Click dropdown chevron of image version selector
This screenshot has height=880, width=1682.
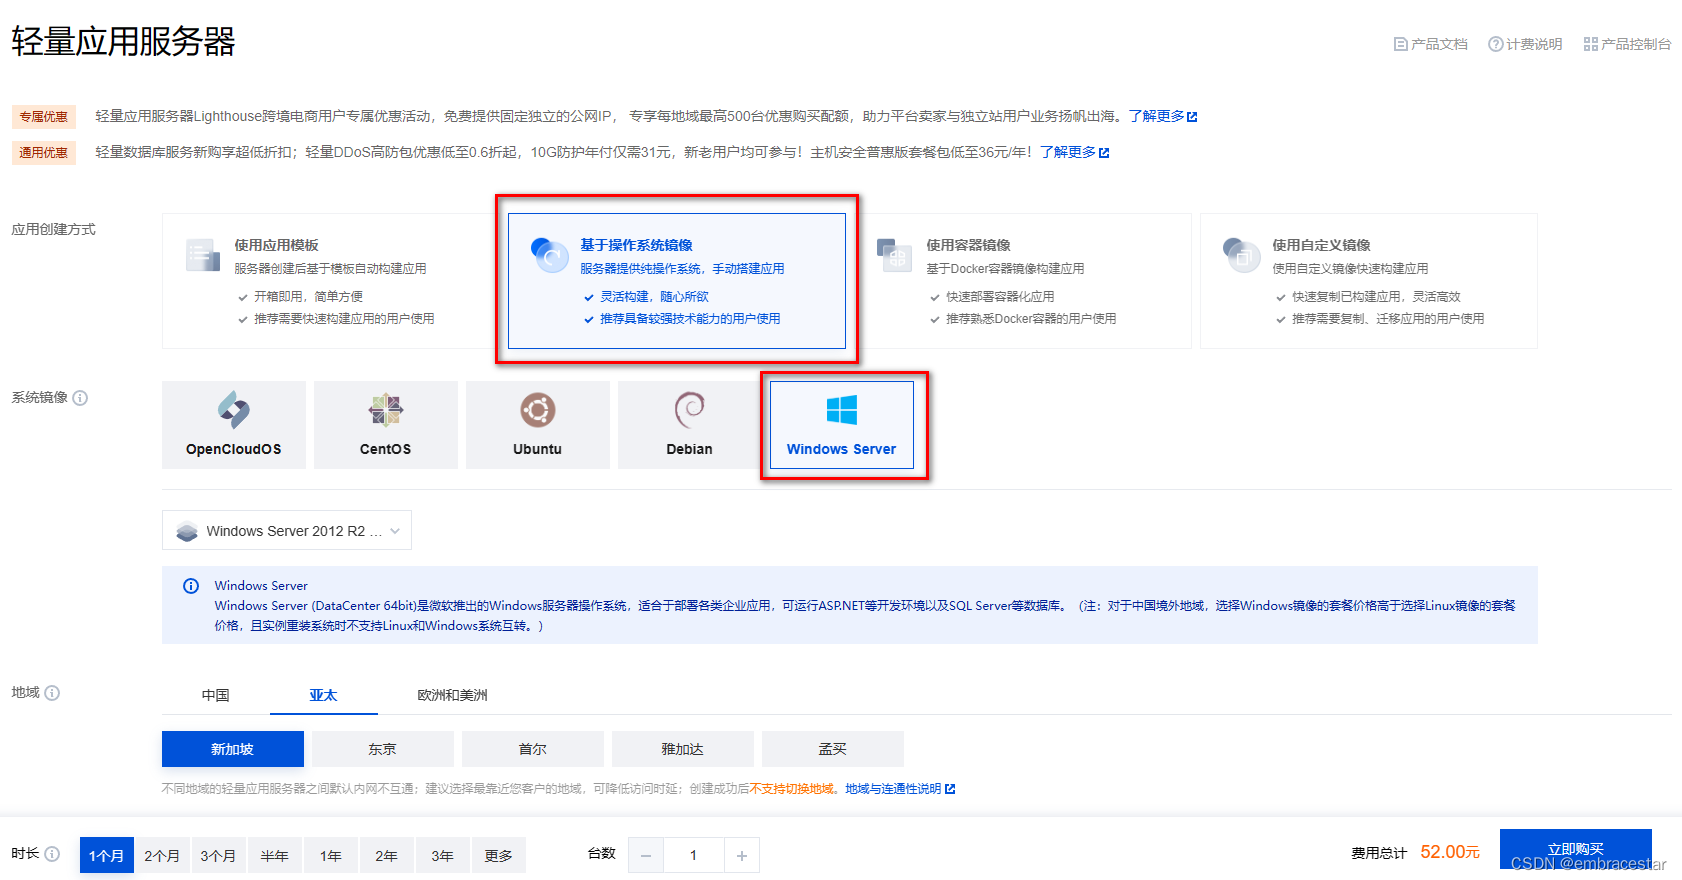[x=395, y=531]
